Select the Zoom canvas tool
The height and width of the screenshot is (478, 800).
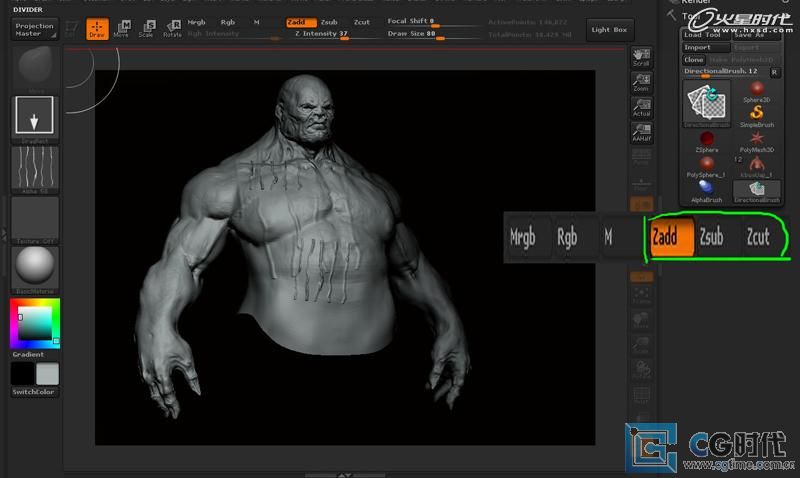click(641, 82)
